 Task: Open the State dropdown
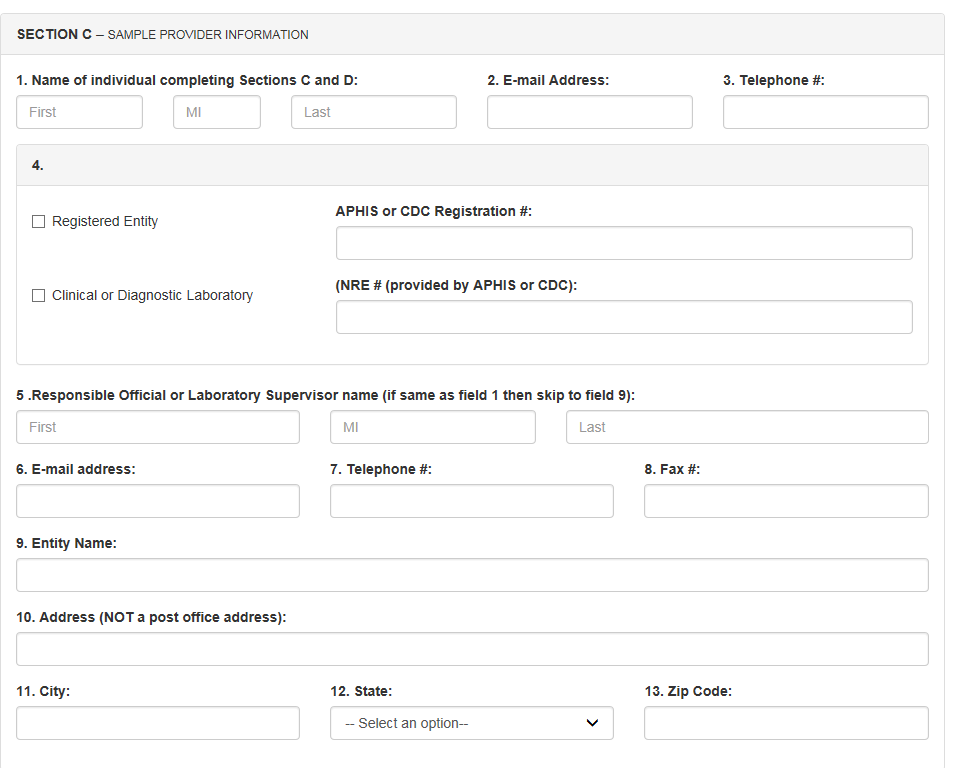[471, 723]
